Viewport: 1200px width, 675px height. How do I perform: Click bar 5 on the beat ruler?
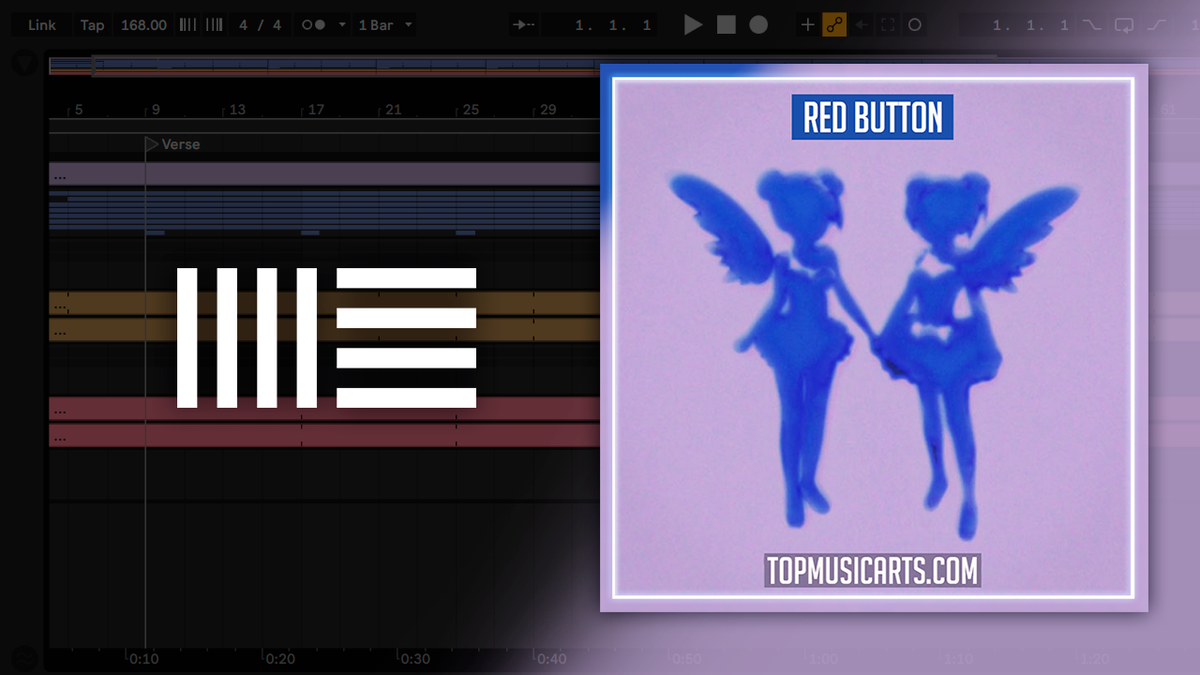(78, 110)
